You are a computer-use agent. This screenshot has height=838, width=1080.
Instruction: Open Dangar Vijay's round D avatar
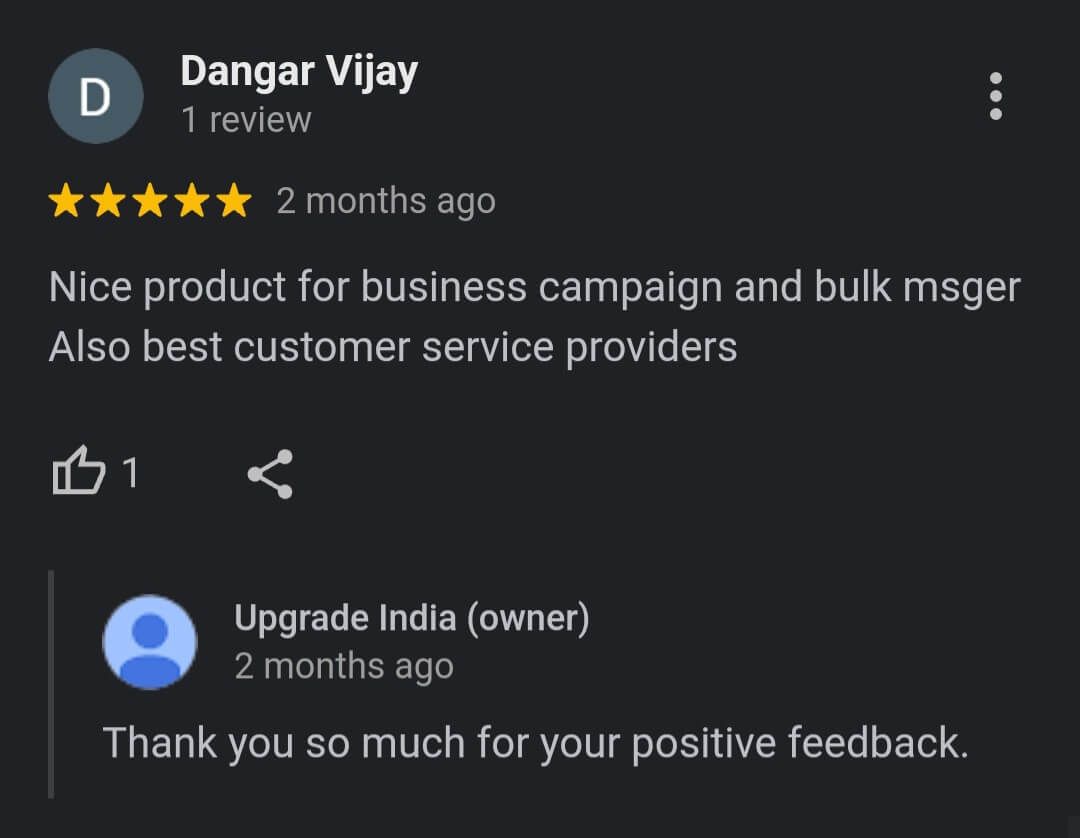96,96
